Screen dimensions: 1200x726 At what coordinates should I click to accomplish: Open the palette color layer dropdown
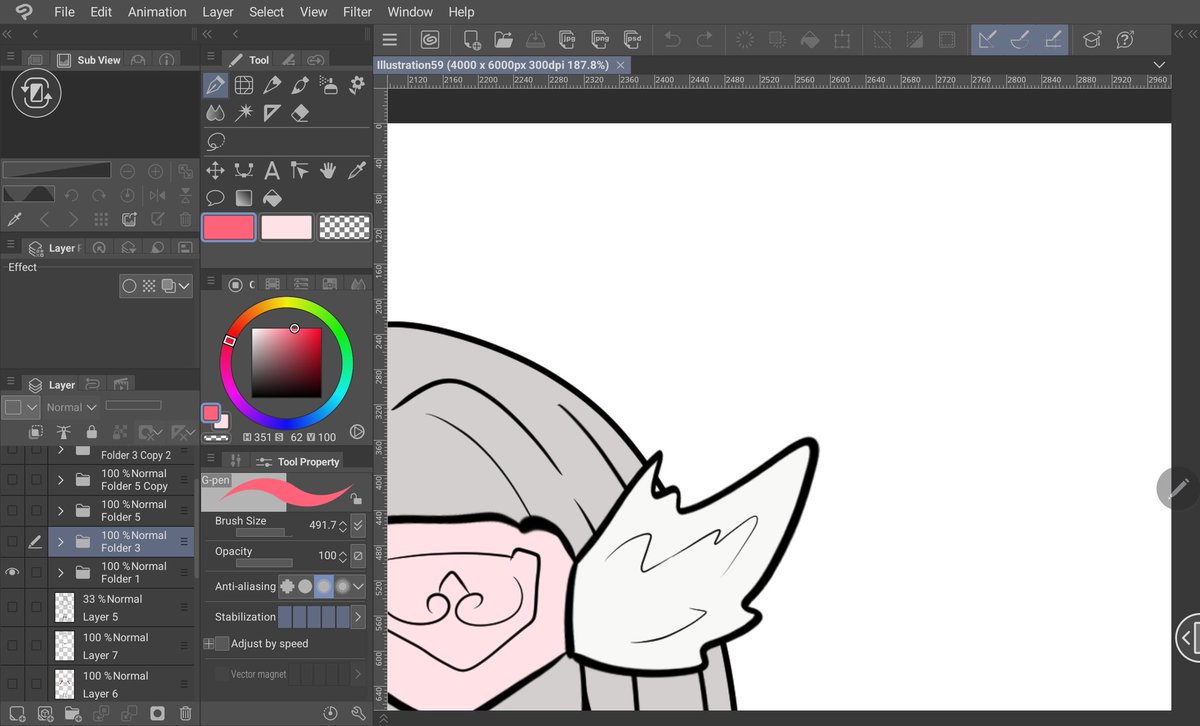(21, 407)
